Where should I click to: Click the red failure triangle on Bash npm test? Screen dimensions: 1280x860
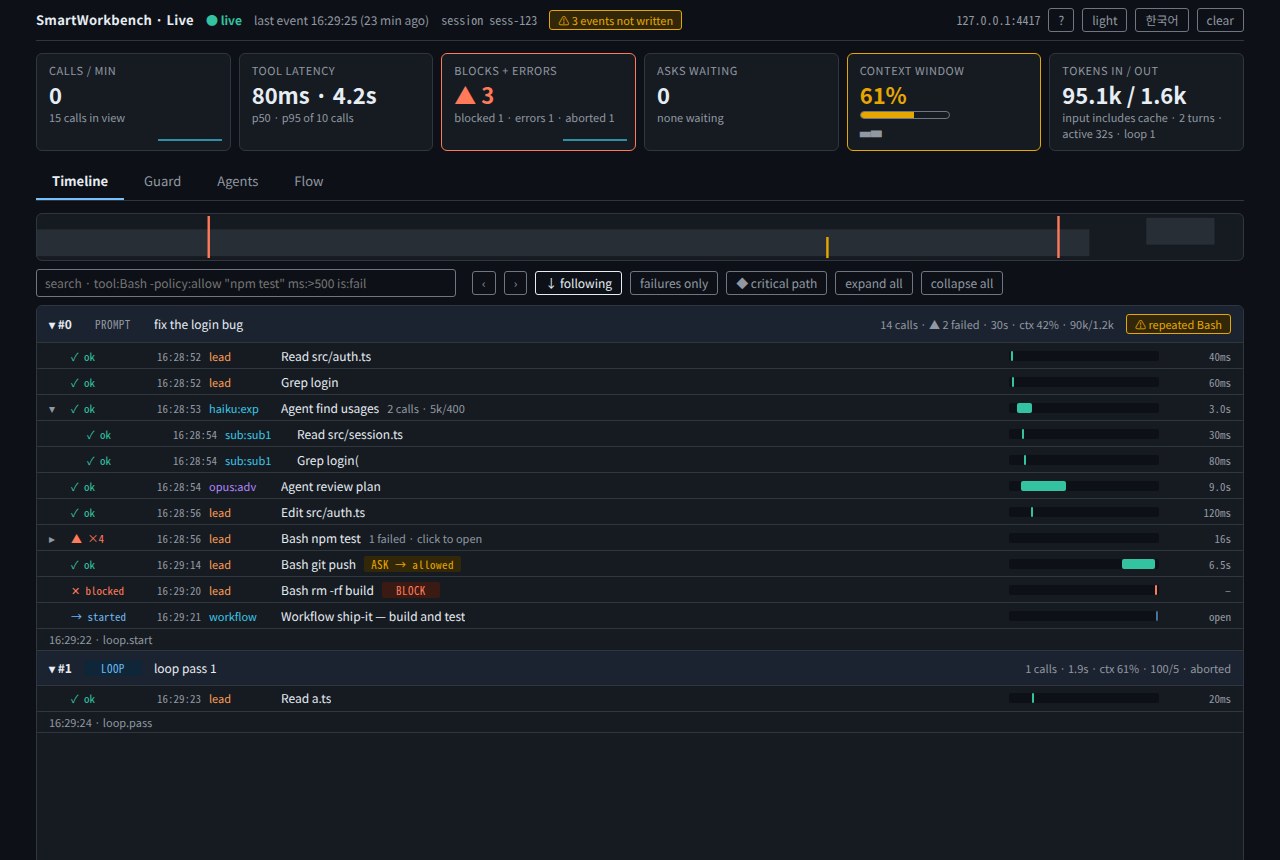point(76,539)
